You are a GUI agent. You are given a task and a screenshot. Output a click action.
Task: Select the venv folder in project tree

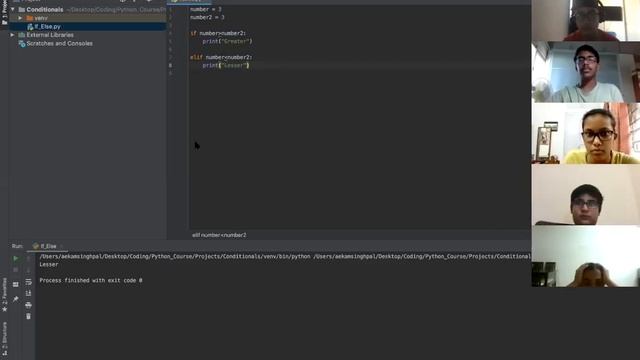(41, 18)
